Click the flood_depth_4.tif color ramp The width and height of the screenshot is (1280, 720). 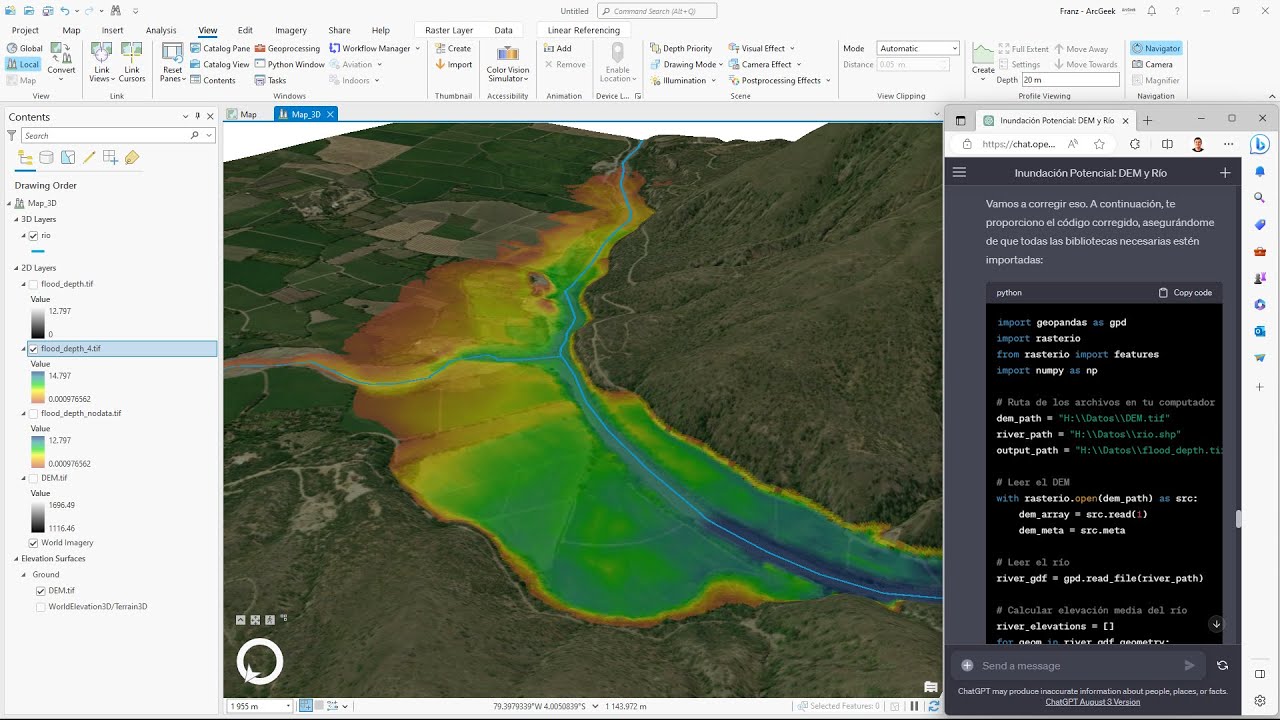point(38,387)
